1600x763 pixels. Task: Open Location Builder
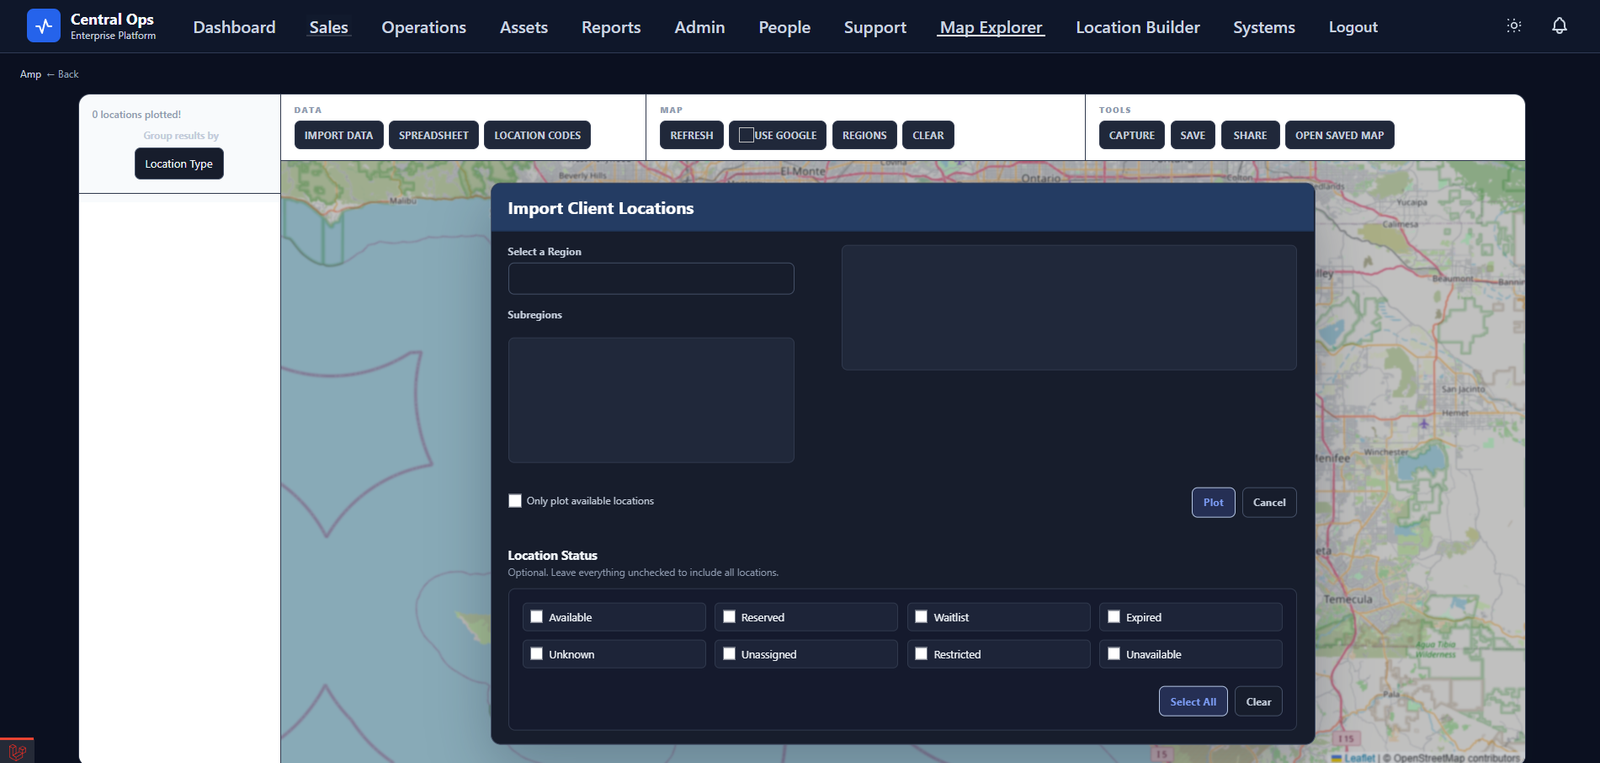1138,27
